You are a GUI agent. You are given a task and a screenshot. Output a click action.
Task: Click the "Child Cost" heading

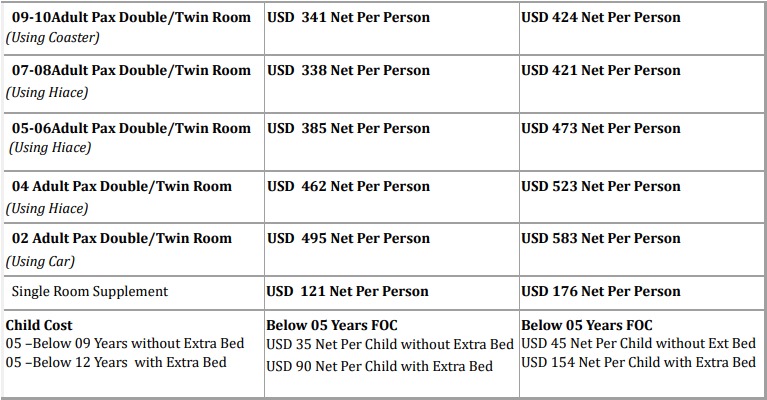tap(39, 325)
